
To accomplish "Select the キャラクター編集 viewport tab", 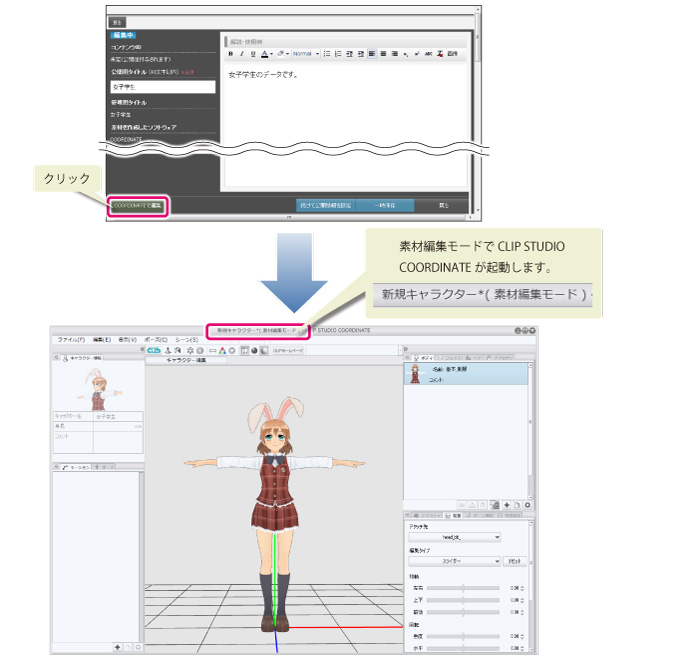I will click(186, 360).
